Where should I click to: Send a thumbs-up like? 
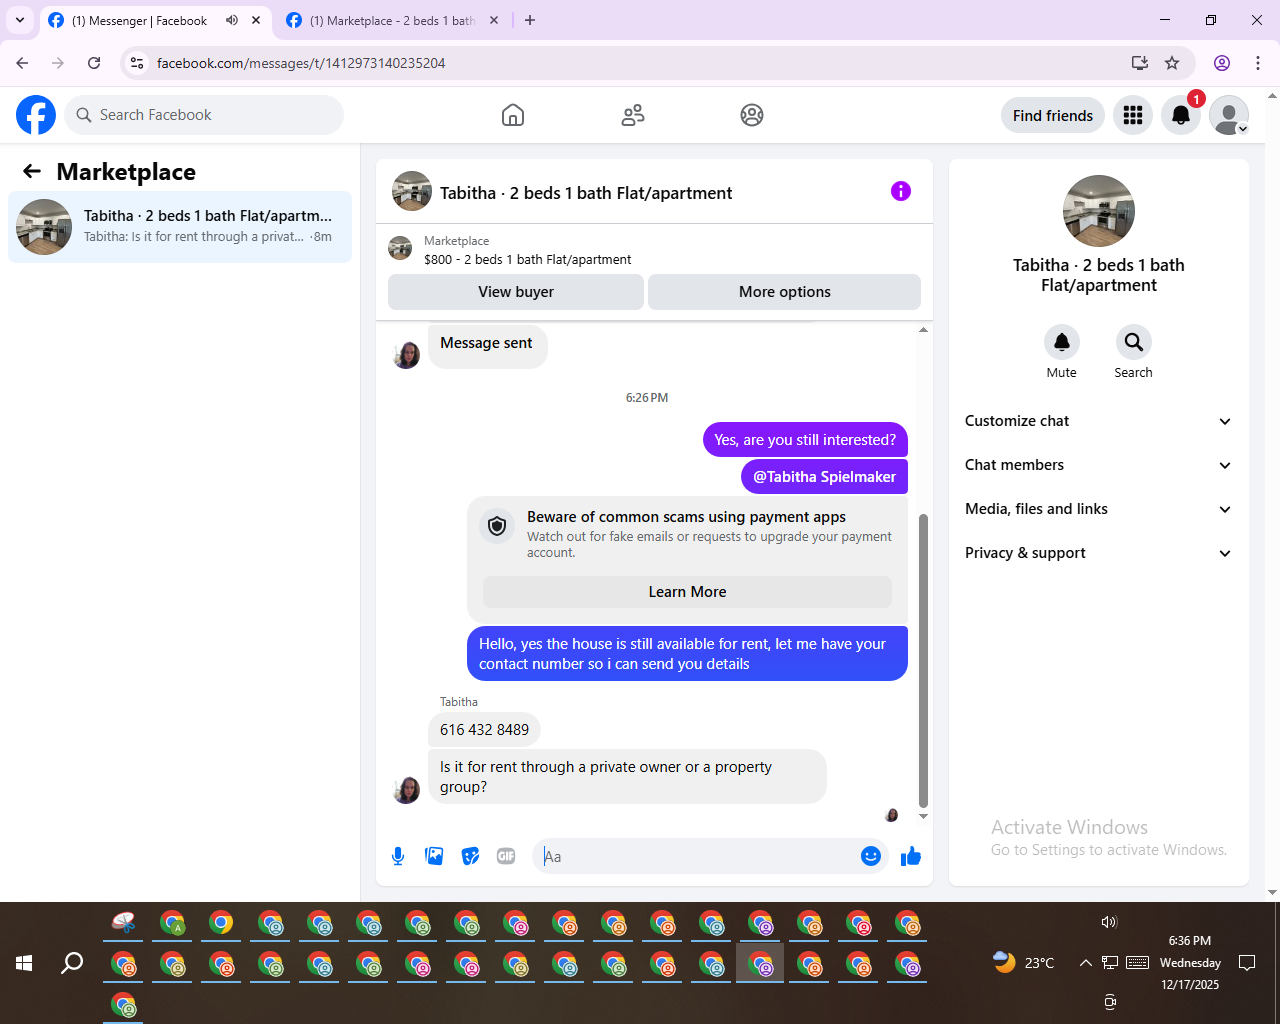point(911,856)
